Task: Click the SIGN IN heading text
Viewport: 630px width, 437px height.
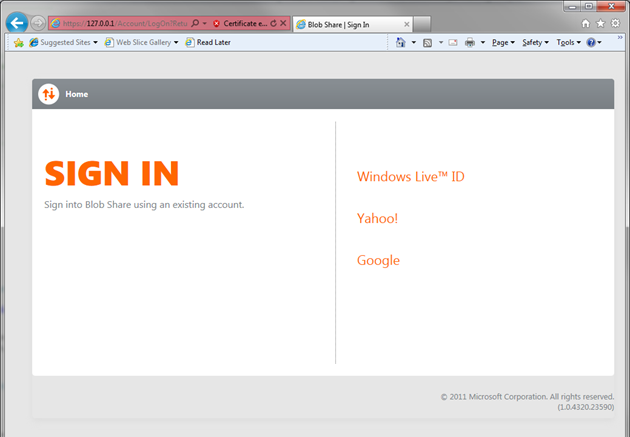Action: pyautogui.click(x=112, y=173)
